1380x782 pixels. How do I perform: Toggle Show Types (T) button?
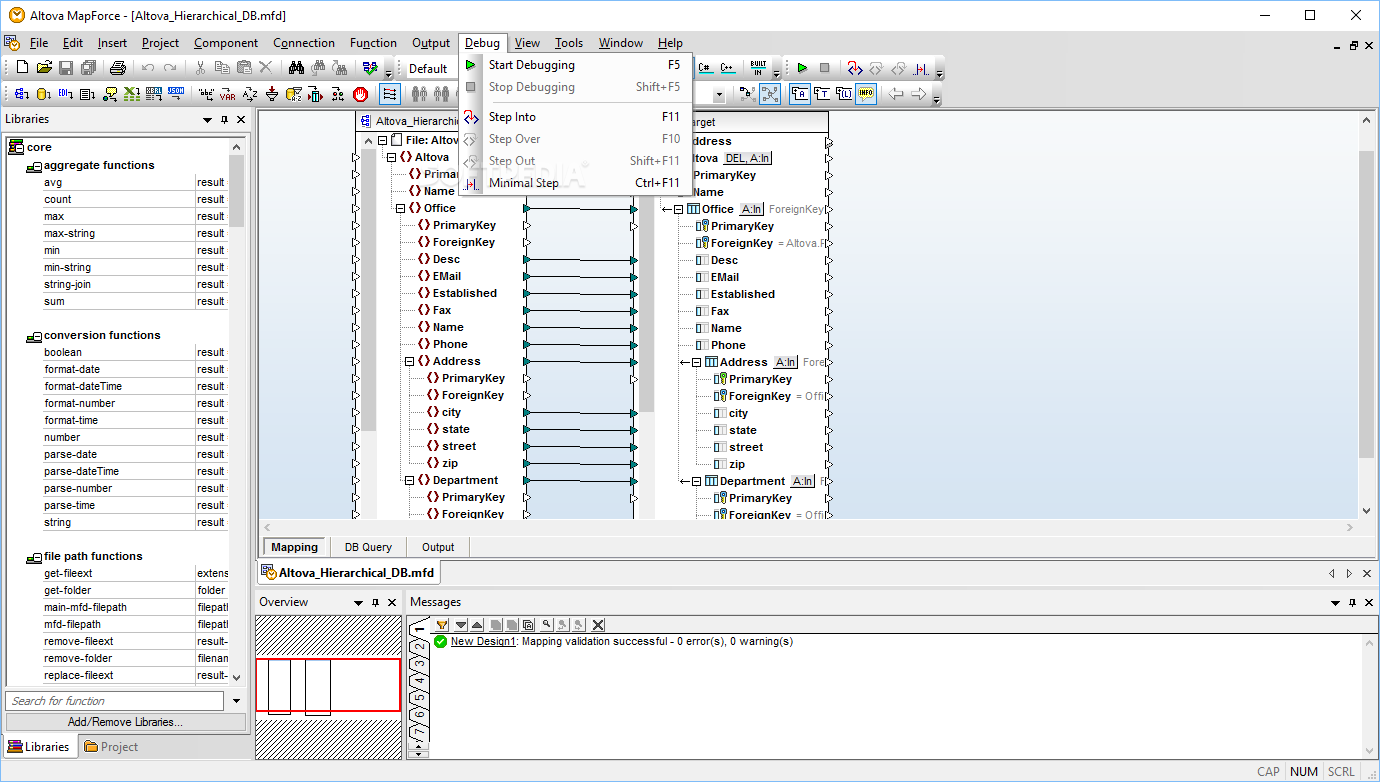point(824,94)
